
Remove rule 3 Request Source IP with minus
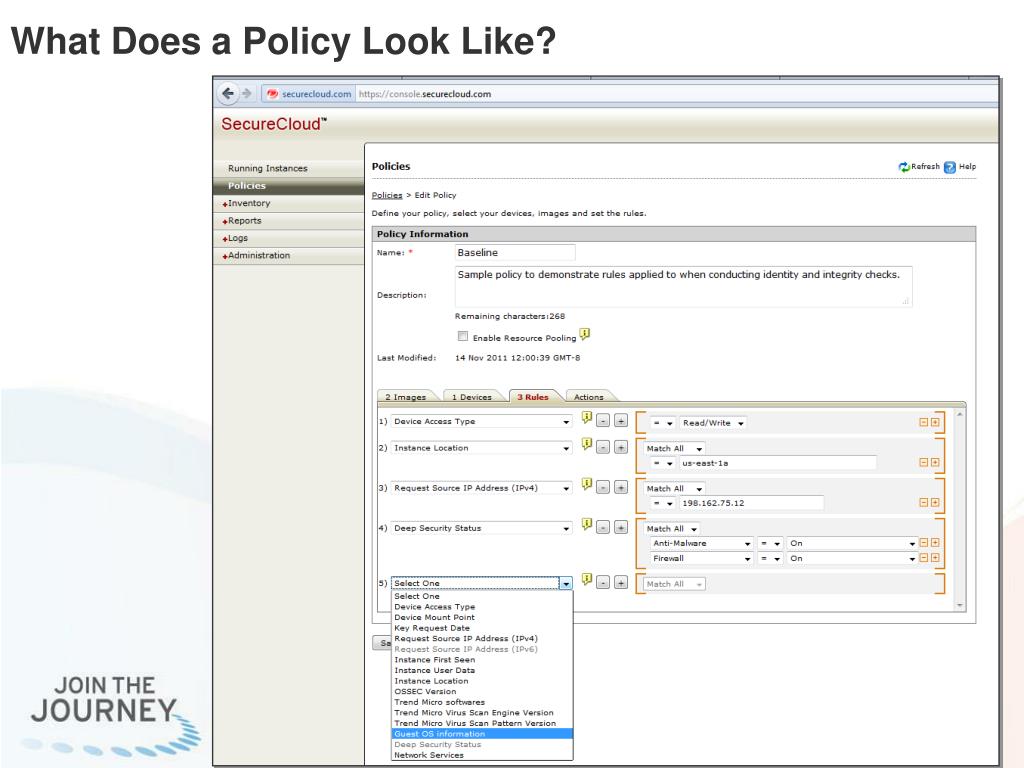click(603, 487)
